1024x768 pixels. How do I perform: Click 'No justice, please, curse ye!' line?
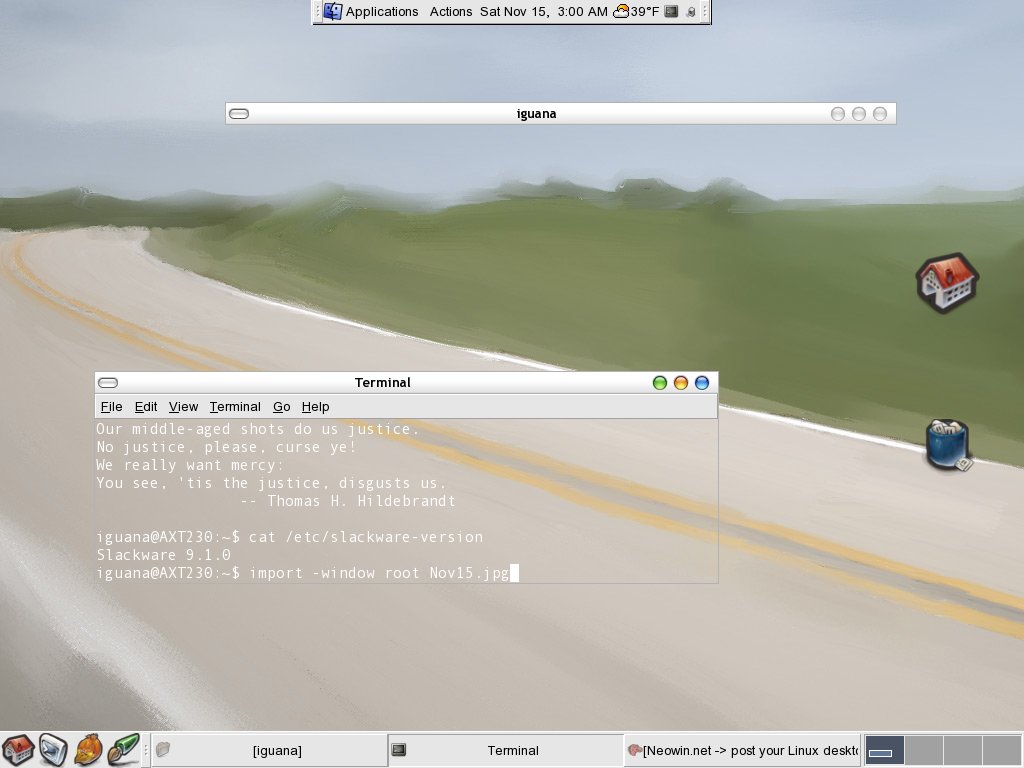tap(226, 447)
